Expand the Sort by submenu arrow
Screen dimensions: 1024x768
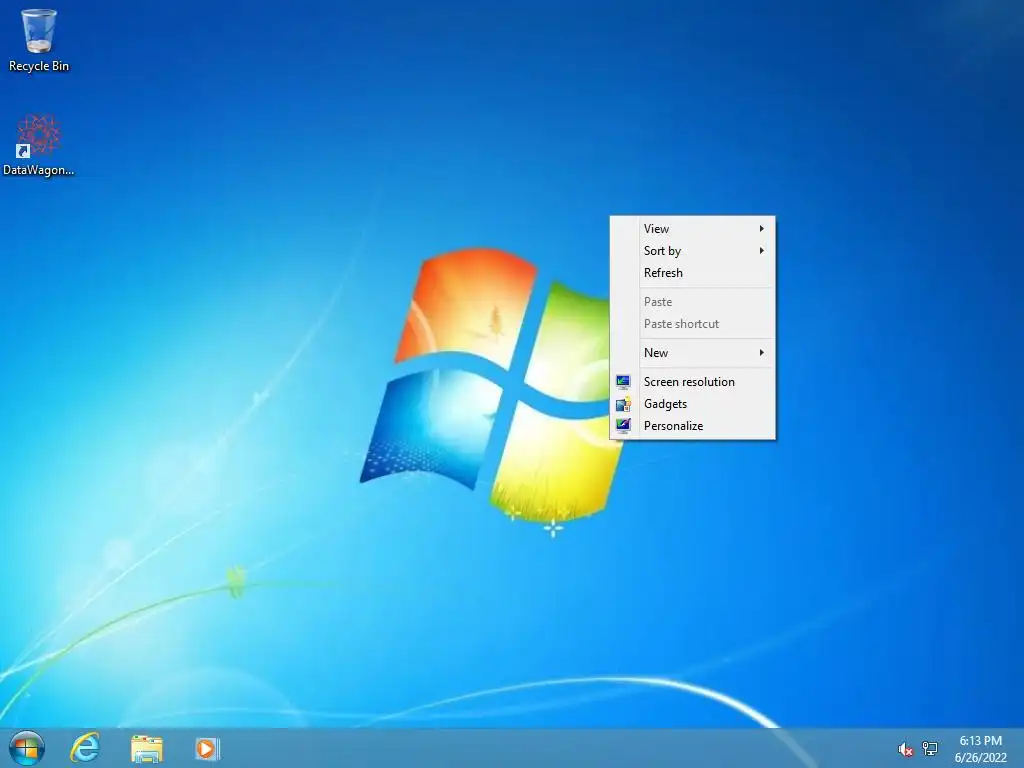pyautogui.click(x=761, y=251)
